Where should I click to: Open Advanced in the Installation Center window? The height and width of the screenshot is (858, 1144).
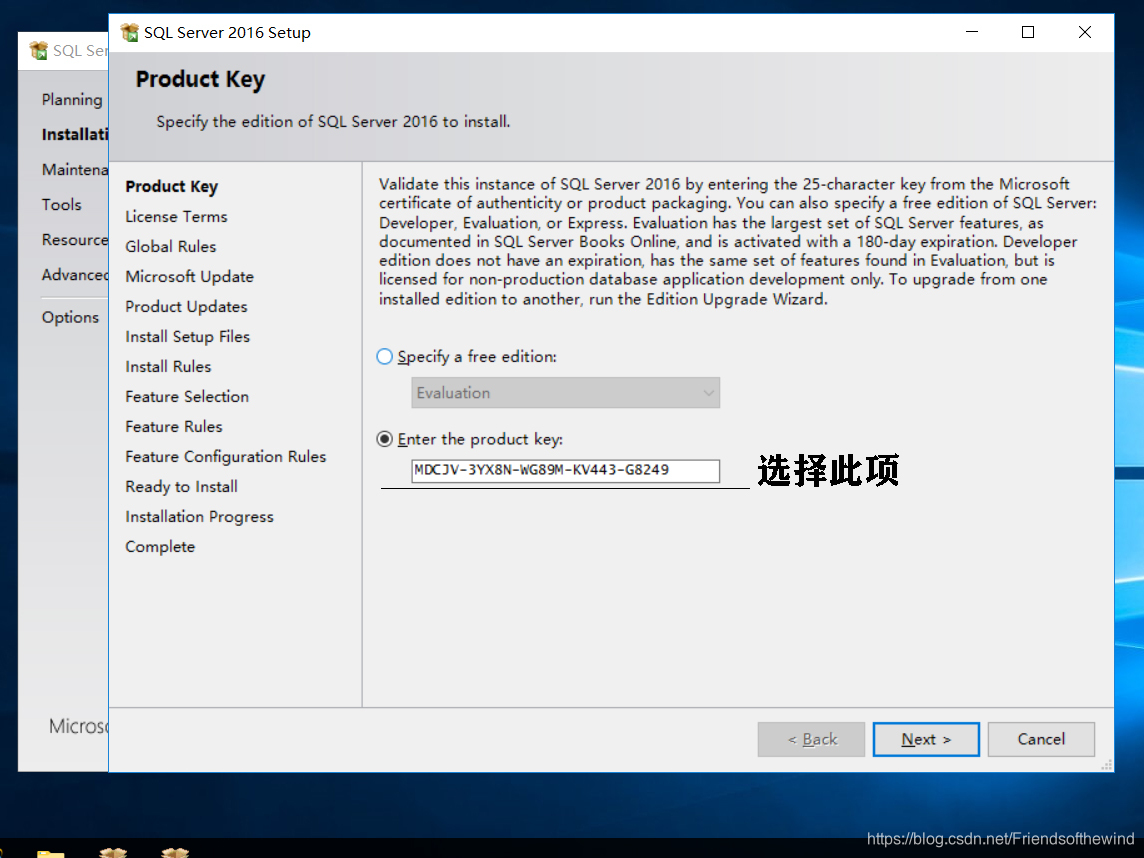[x=75, y=274]
